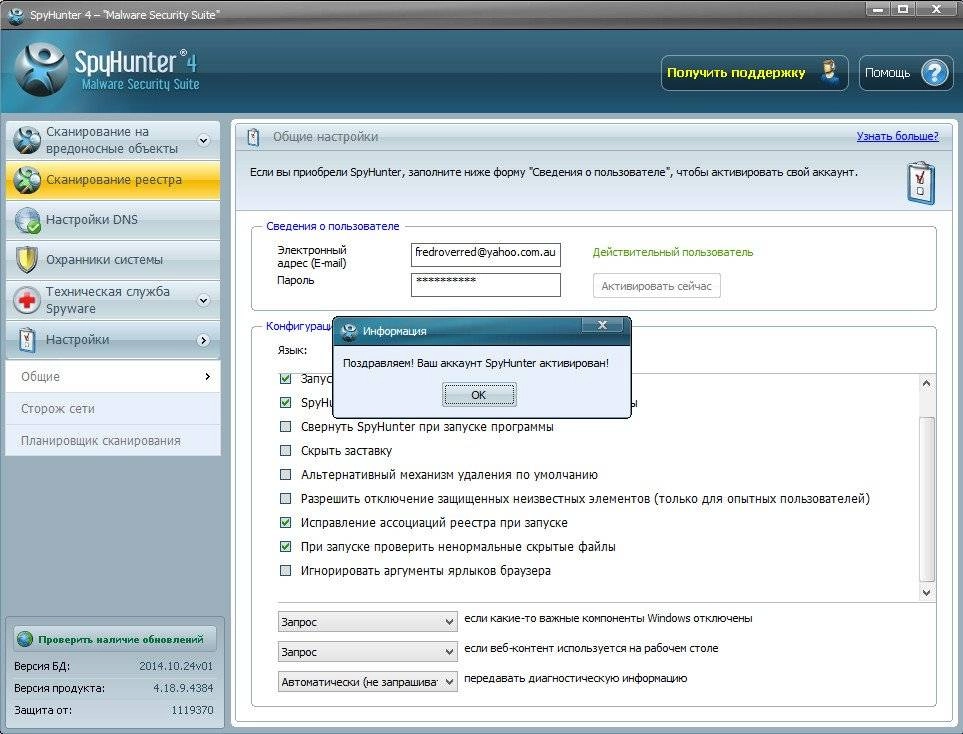963x734 pixels.
Task: Click OK in the Информация dialog
Action: point(479,395)
